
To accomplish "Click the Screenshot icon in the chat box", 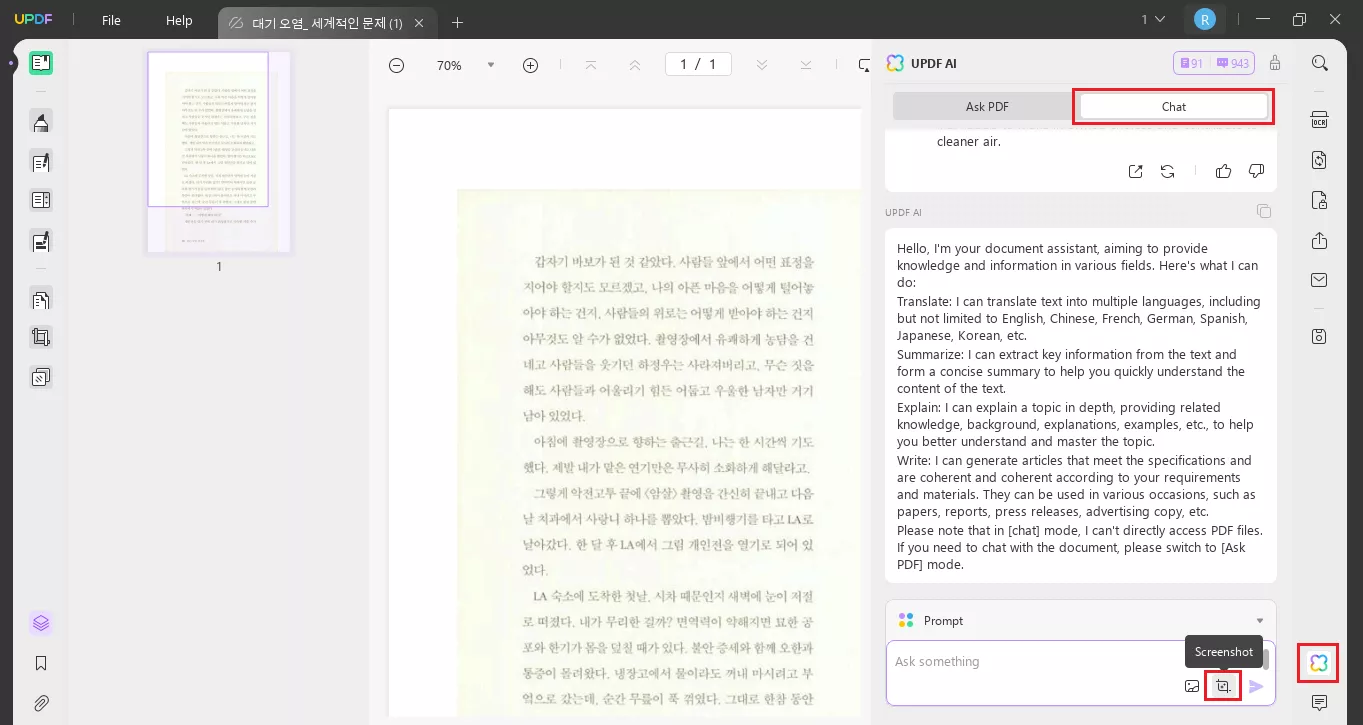I will [1222, 686].
